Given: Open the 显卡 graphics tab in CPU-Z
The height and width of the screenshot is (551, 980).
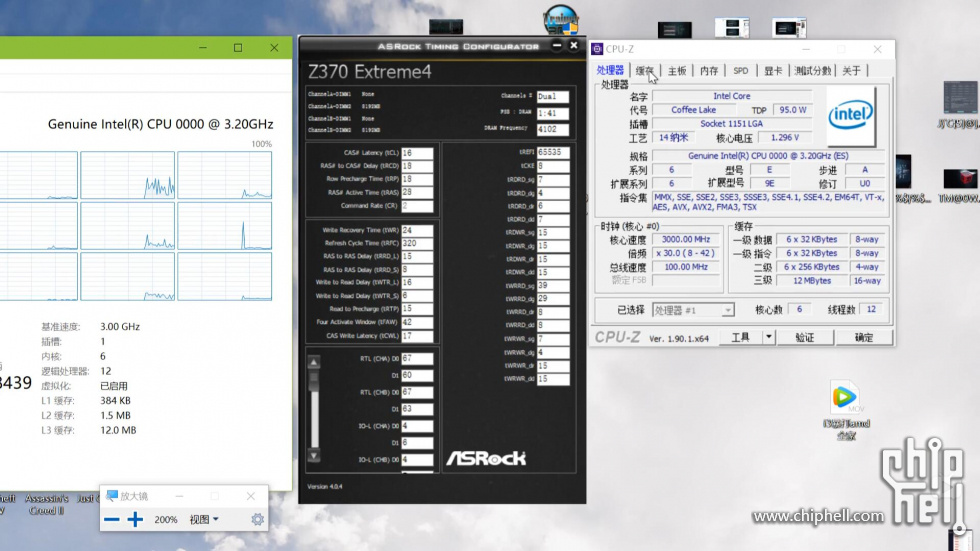Looking at the screenshot, I should [x=773, y=71].
